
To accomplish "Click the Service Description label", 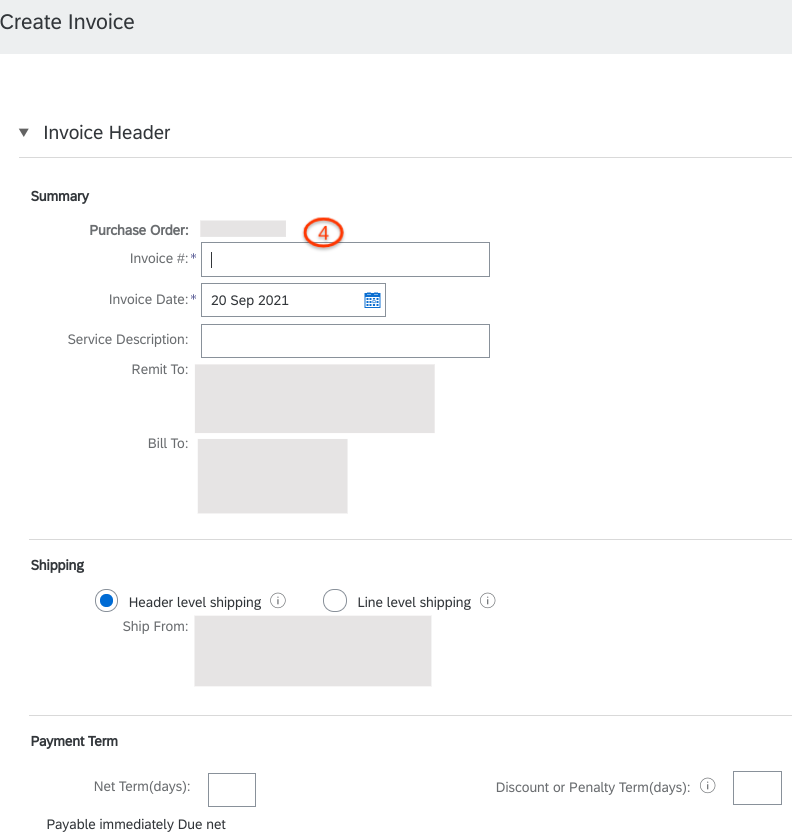I will point(128,339).
